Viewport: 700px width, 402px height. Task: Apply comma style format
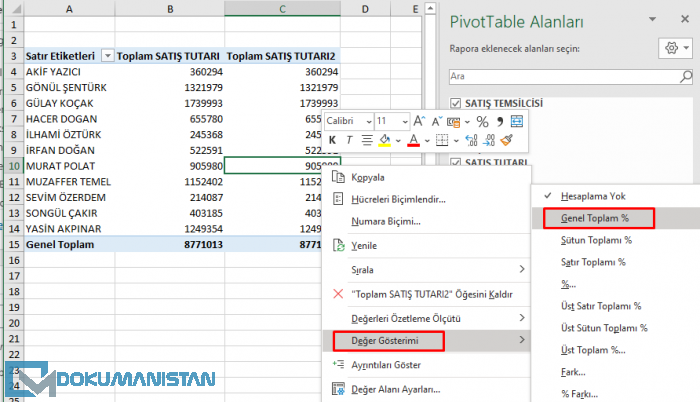tap(500, 121)
